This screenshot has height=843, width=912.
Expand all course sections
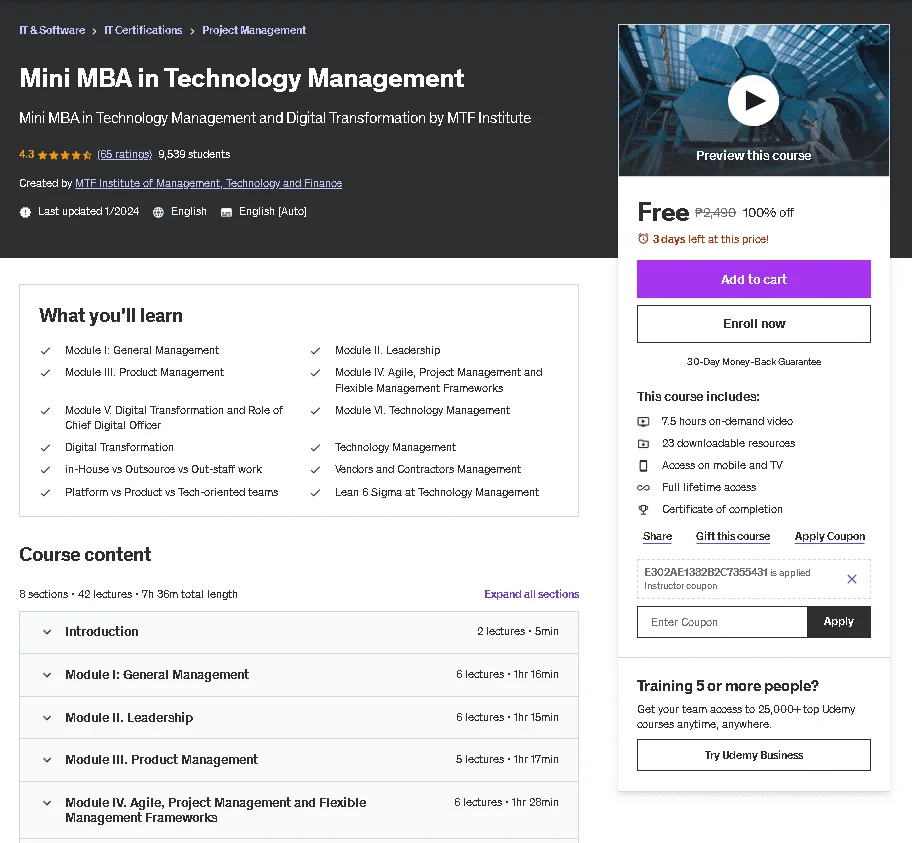[x=532, y=594]
